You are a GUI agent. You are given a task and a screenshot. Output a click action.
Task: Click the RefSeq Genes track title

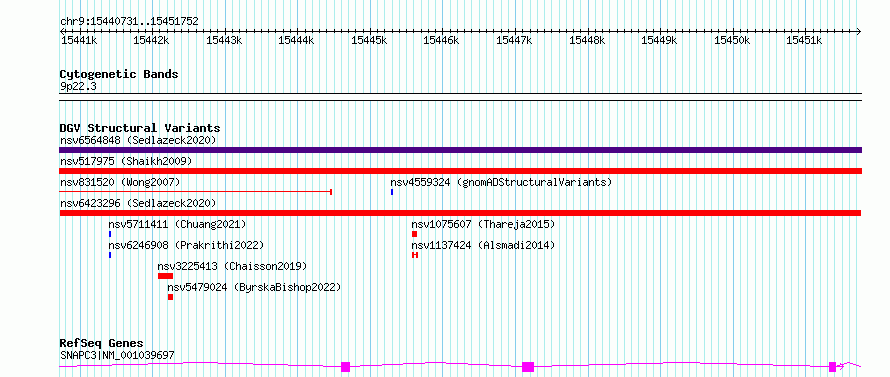(x=101, y=344)
